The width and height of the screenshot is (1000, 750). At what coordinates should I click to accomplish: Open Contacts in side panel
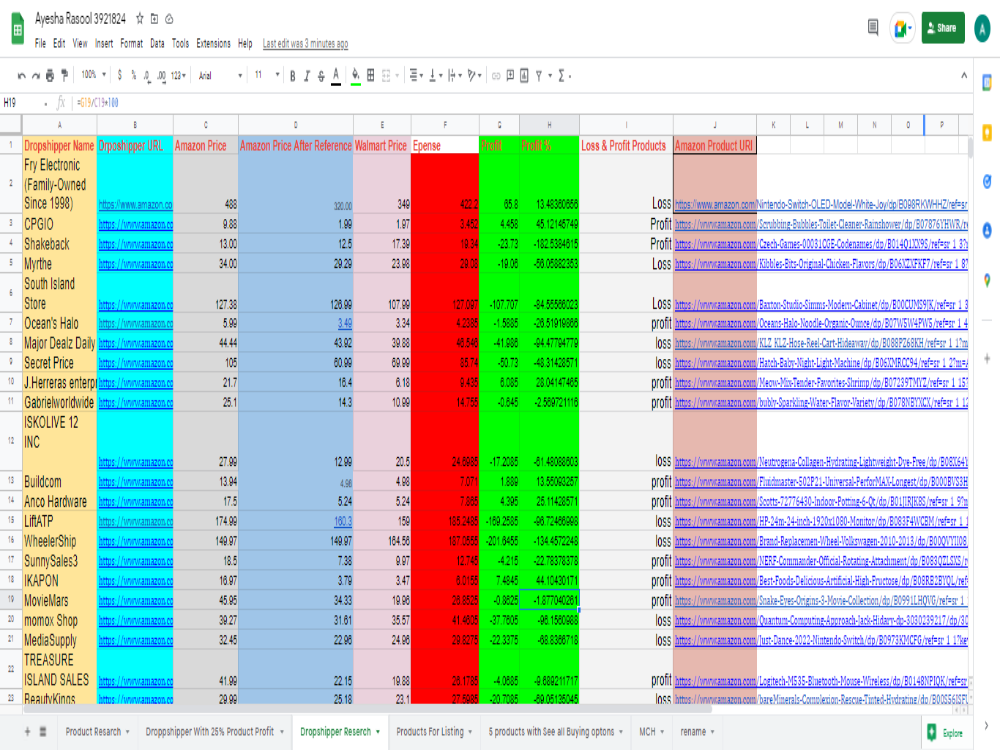tap(987, 231)
